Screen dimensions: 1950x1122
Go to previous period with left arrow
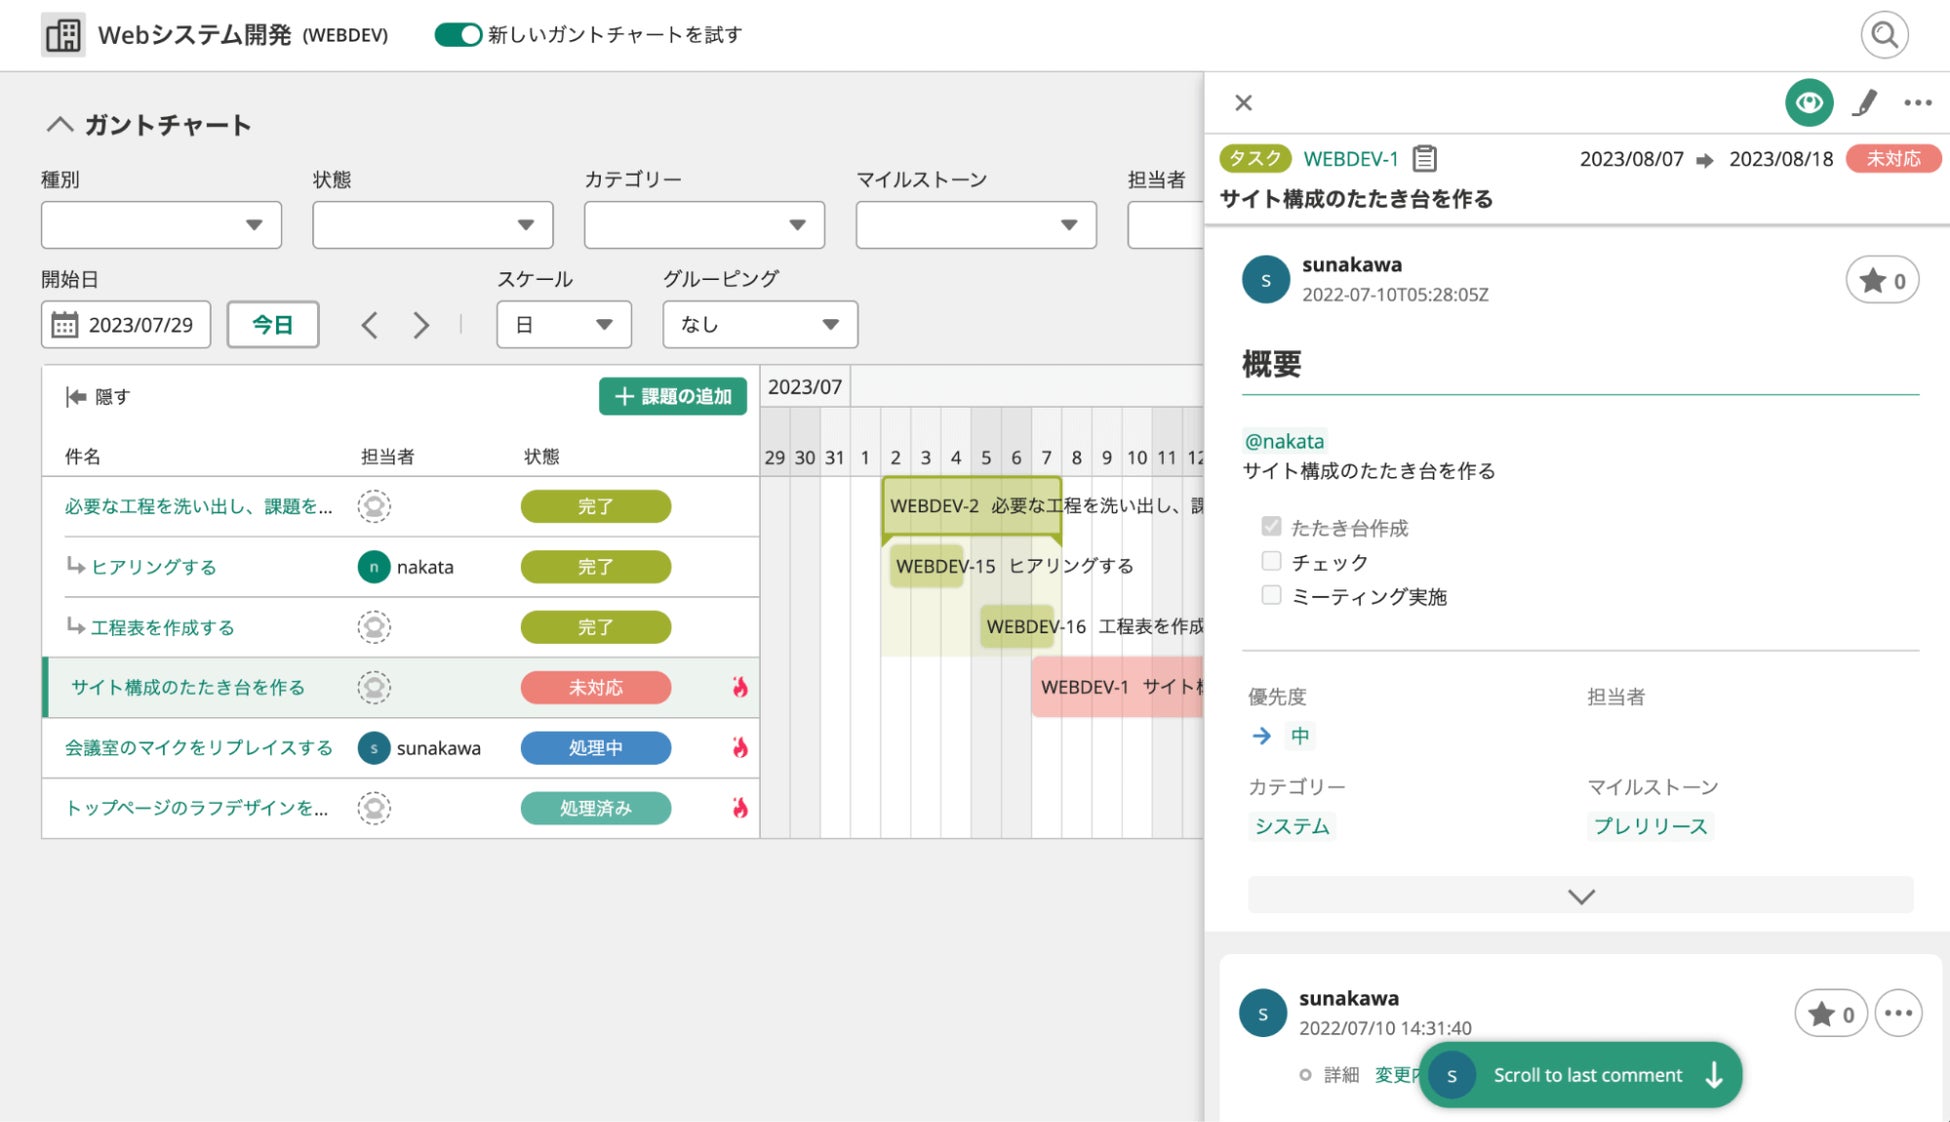click(x=370, y=325)
